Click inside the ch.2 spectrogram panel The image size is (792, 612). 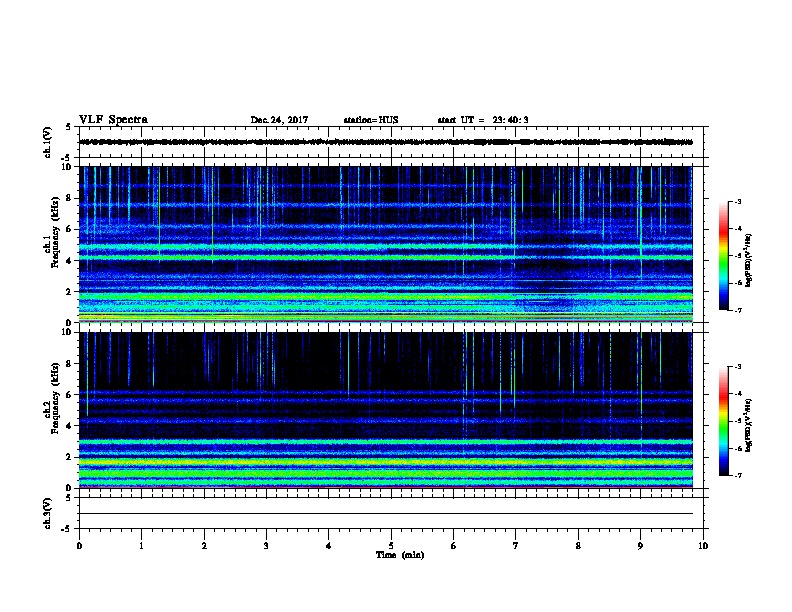[386, 410]
